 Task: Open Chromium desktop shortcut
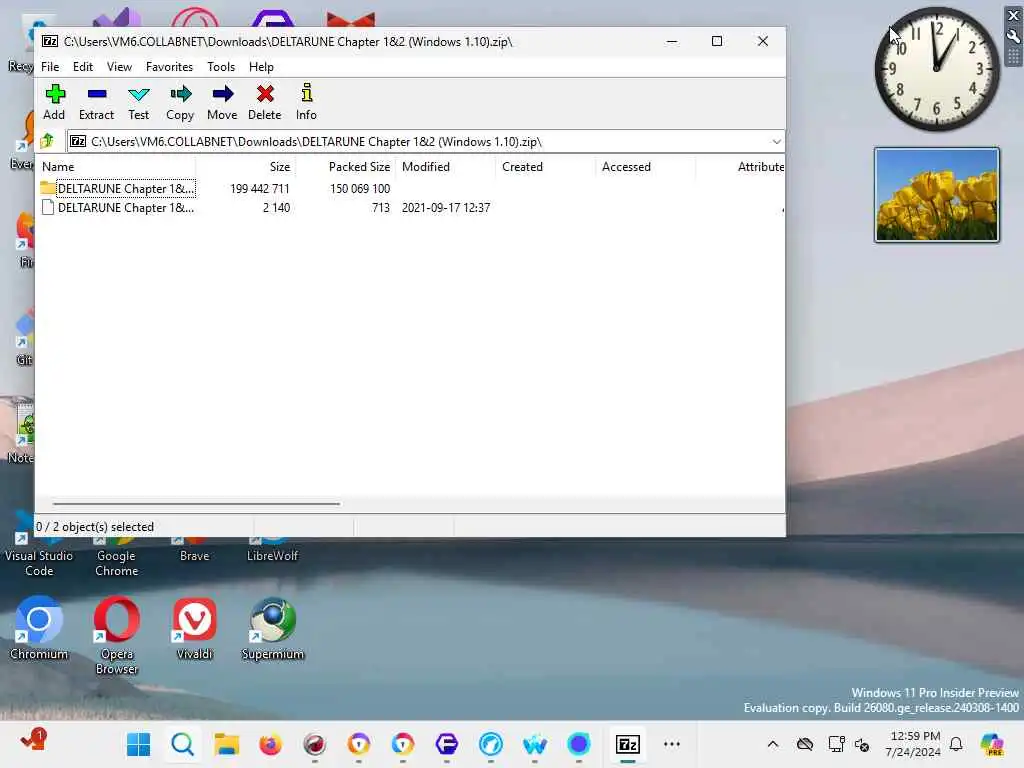pos(39,627)
